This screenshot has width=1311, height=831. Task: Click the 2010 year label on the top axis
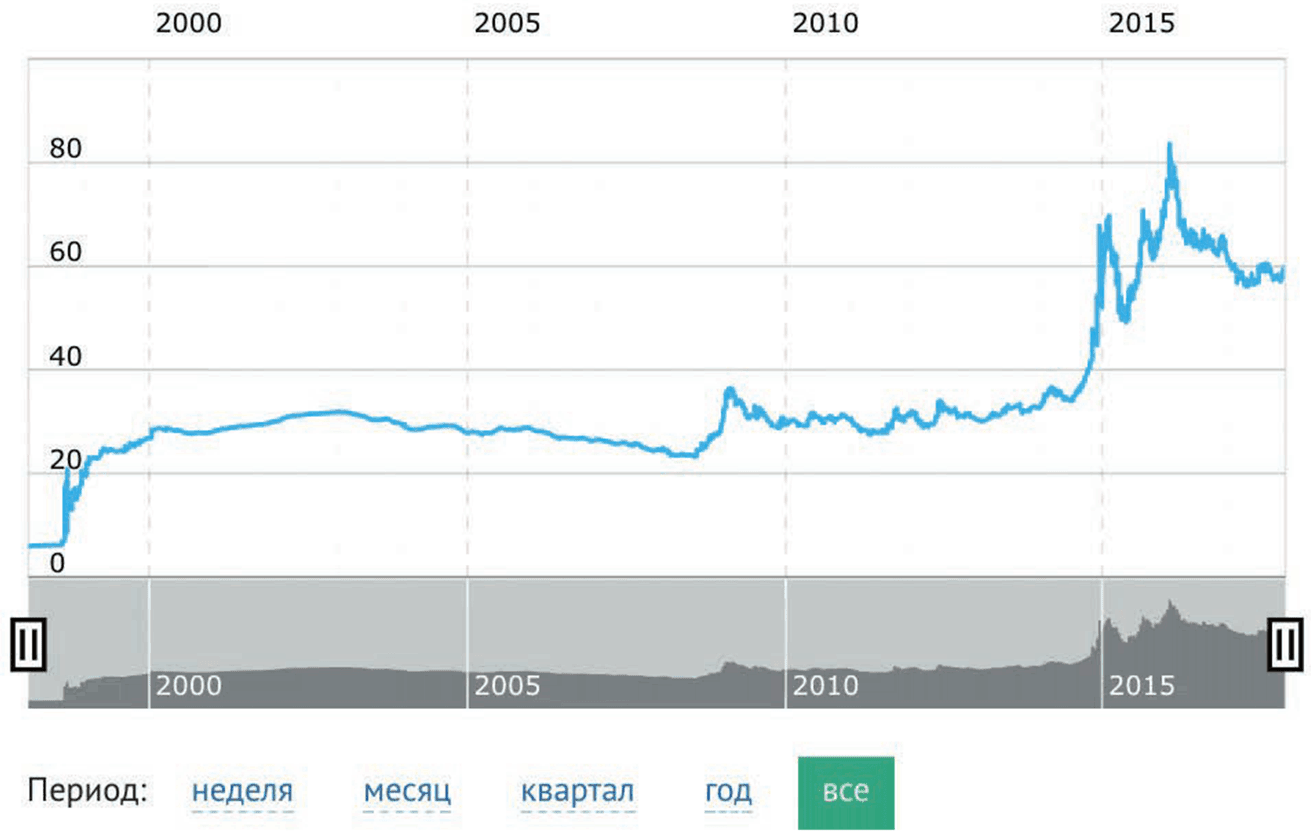pos(826,23)
